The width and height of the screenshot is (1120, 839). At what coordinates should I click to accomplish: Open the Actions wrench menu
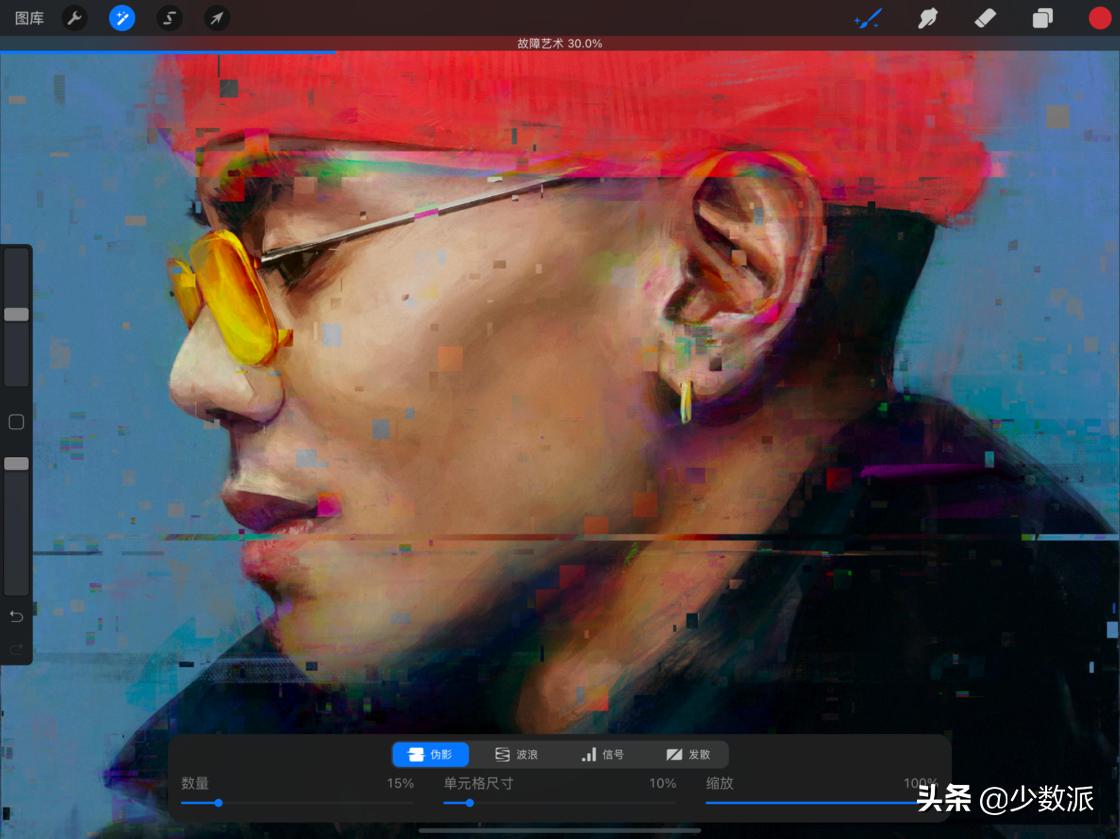pyautogui.click(x=74, y=18)
